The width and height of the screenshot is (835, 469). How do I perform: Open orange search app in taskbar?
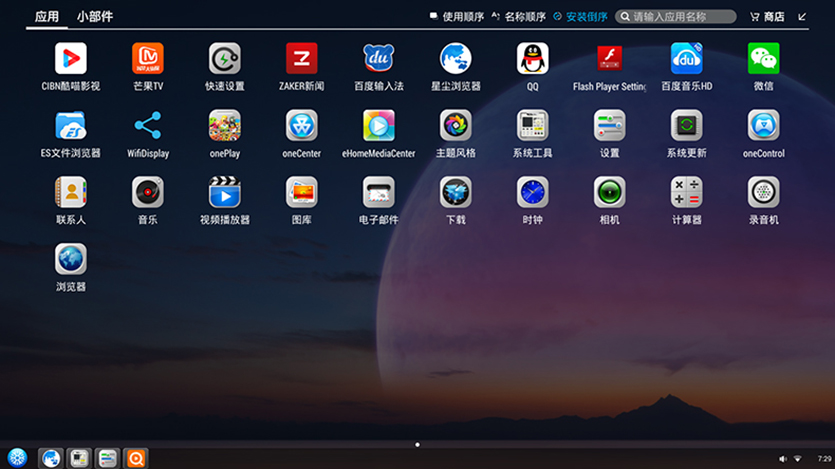[136, 458]
